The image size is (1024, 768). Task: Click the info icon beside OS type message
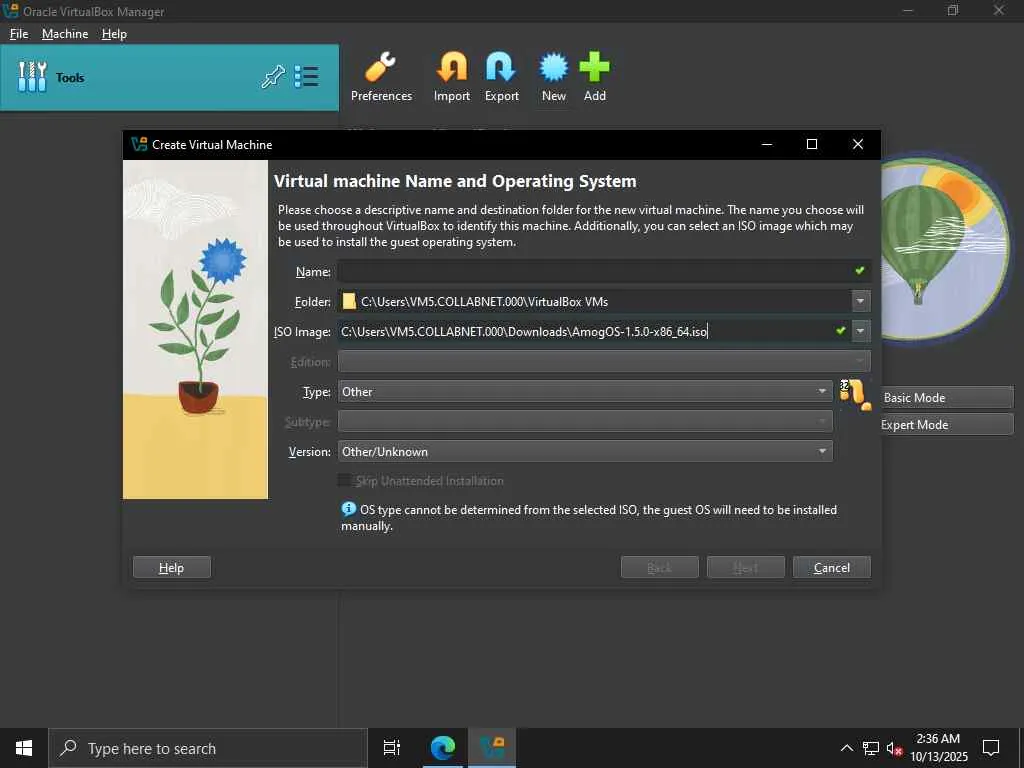349,509
